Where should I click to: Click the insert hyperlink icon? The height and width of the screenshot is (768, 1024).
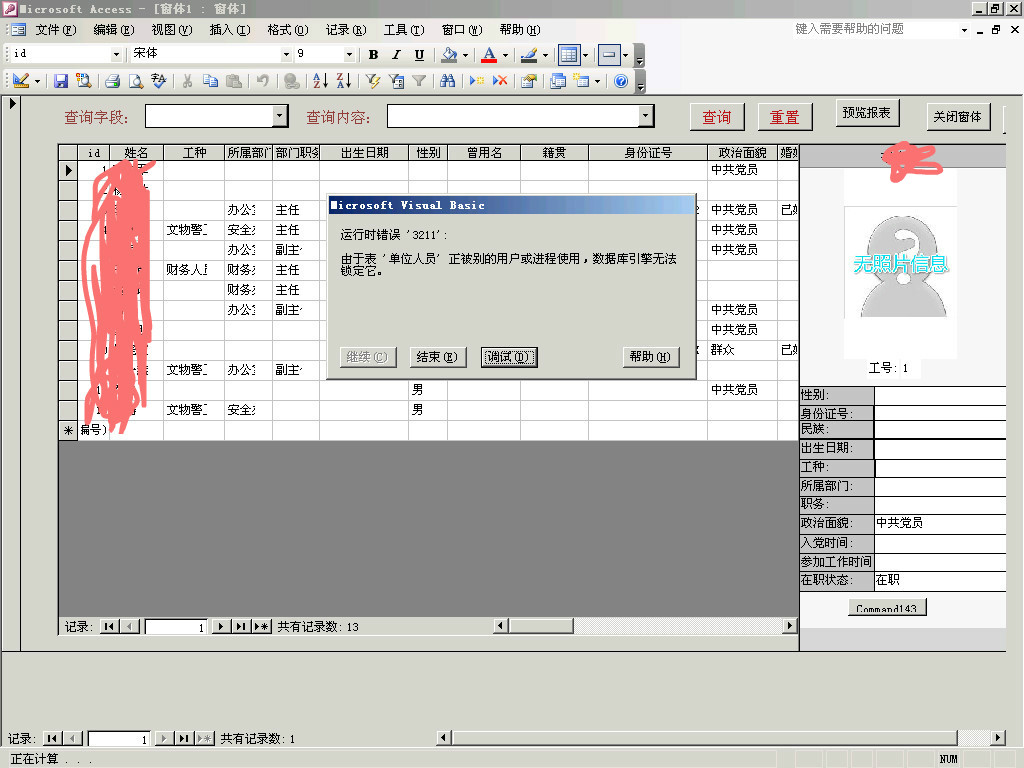[x=292, y=80]
